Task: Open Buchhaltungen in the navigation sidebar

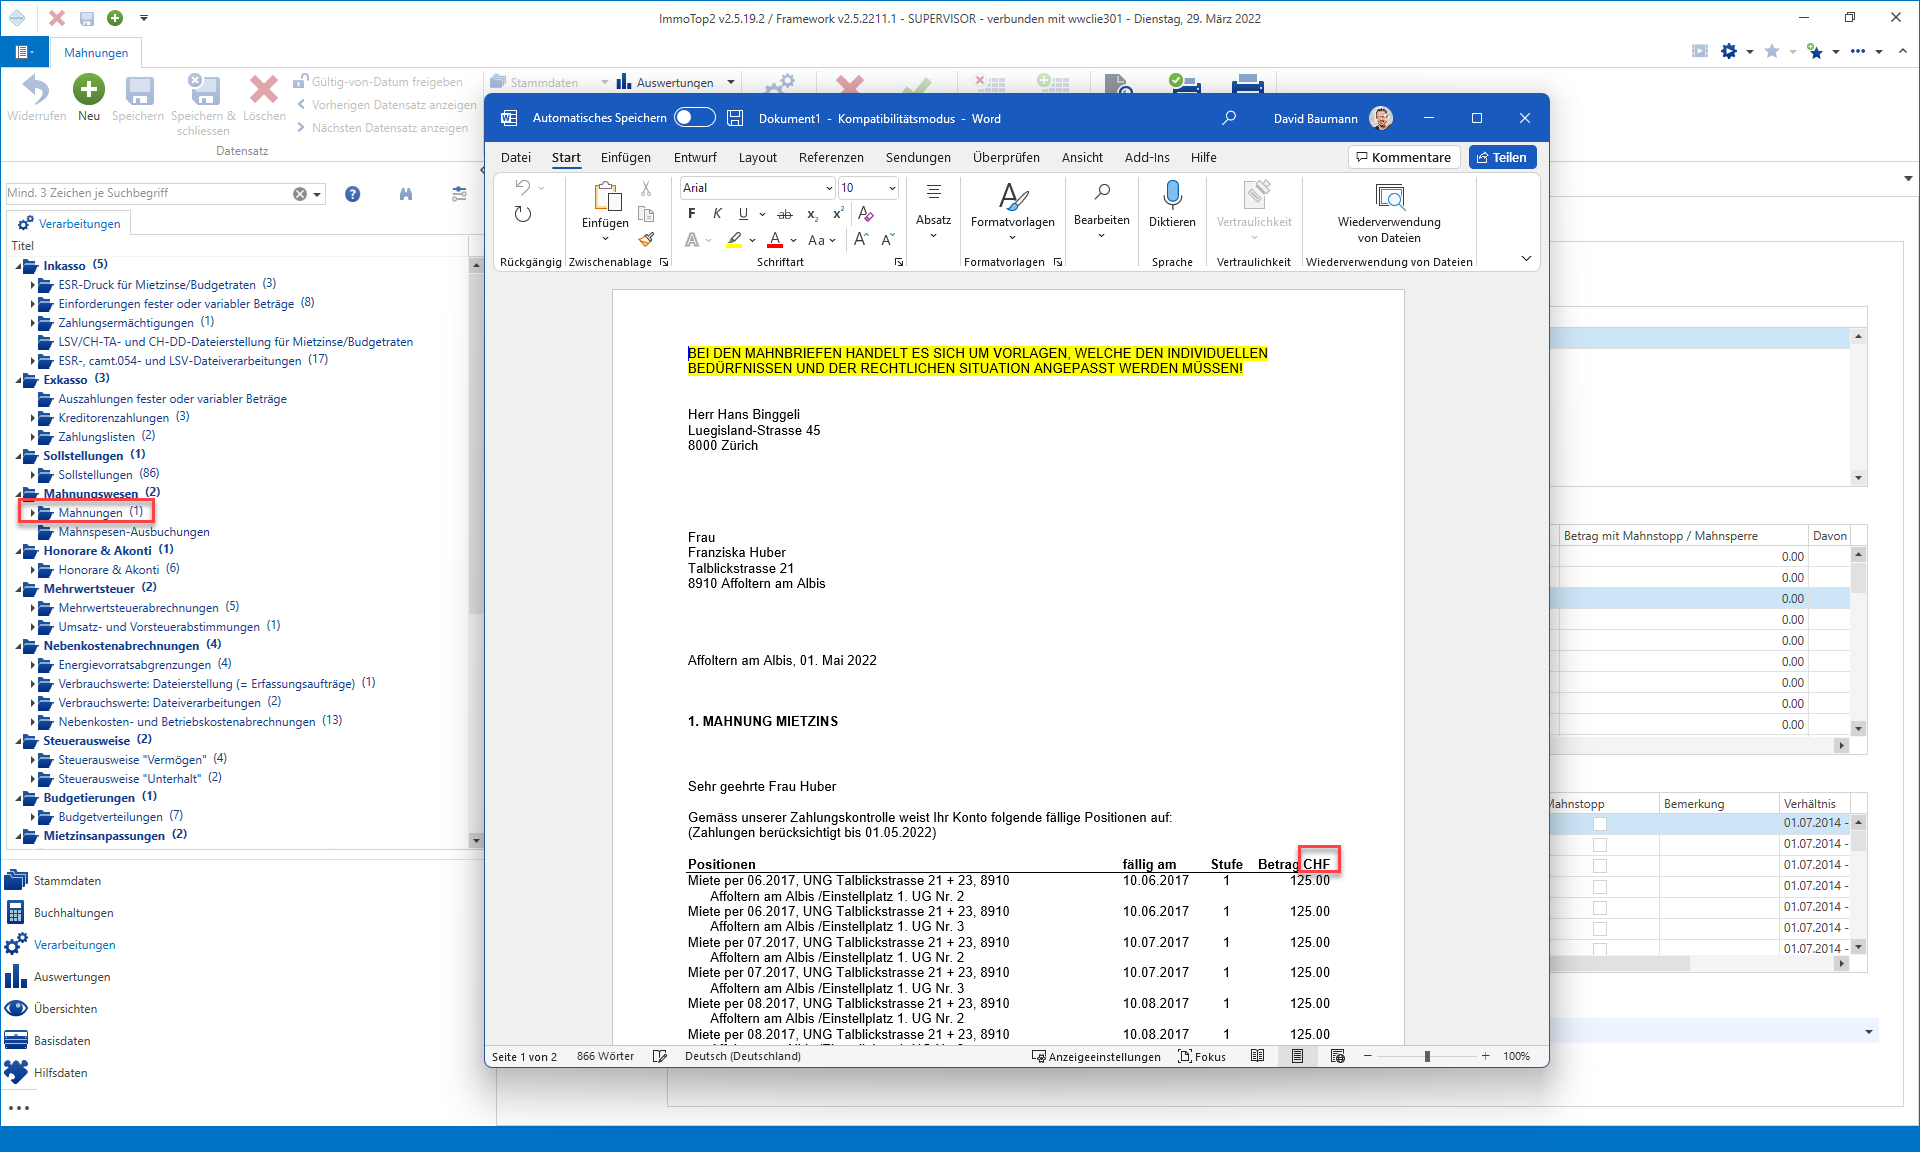Action: [73, 913]
